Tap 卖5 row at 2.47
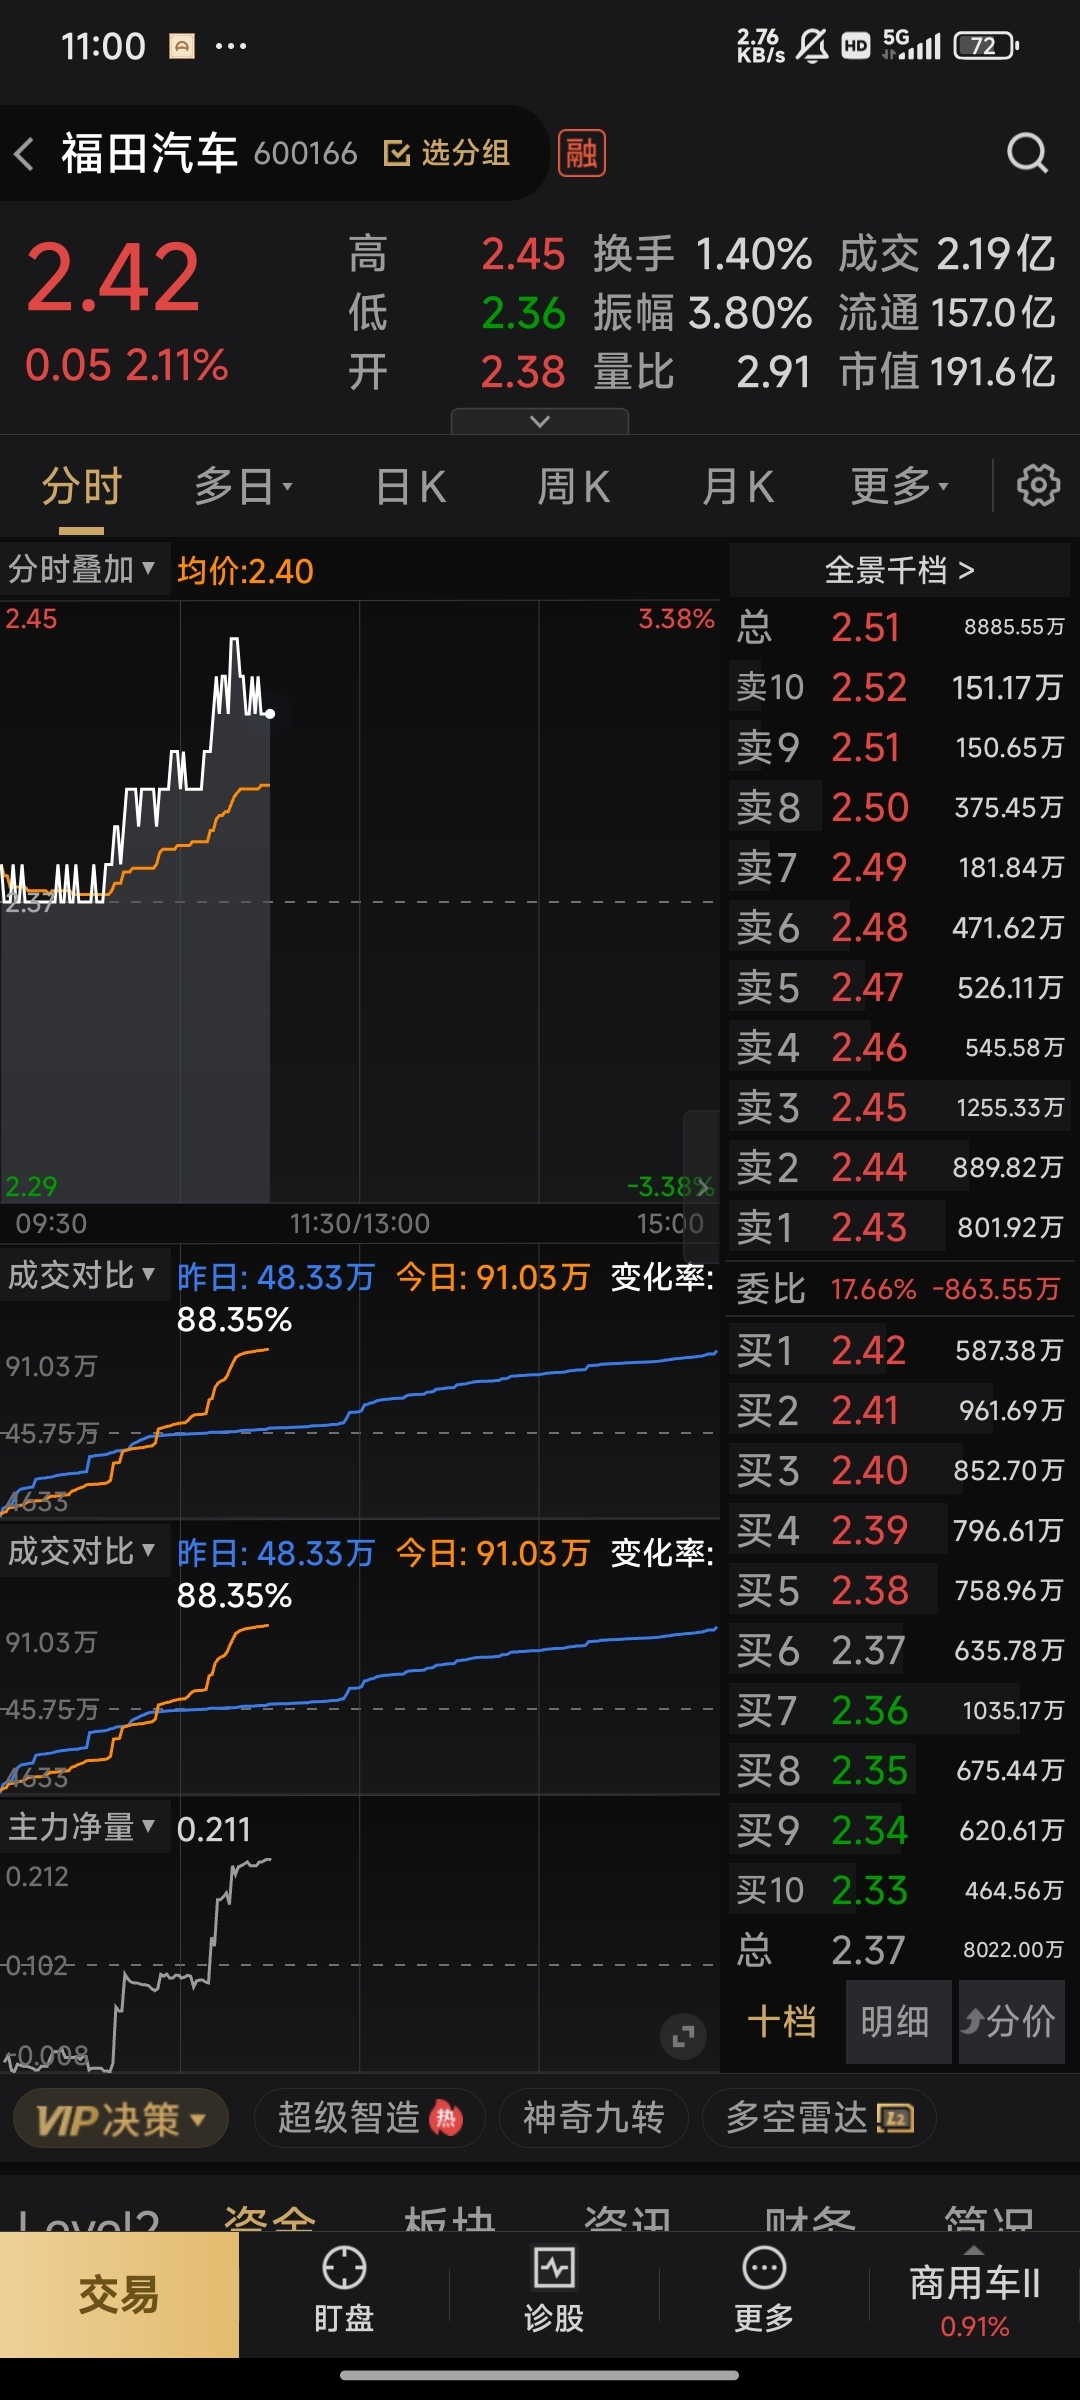Screen dimensions: 1080x2400 click(900, 987)
